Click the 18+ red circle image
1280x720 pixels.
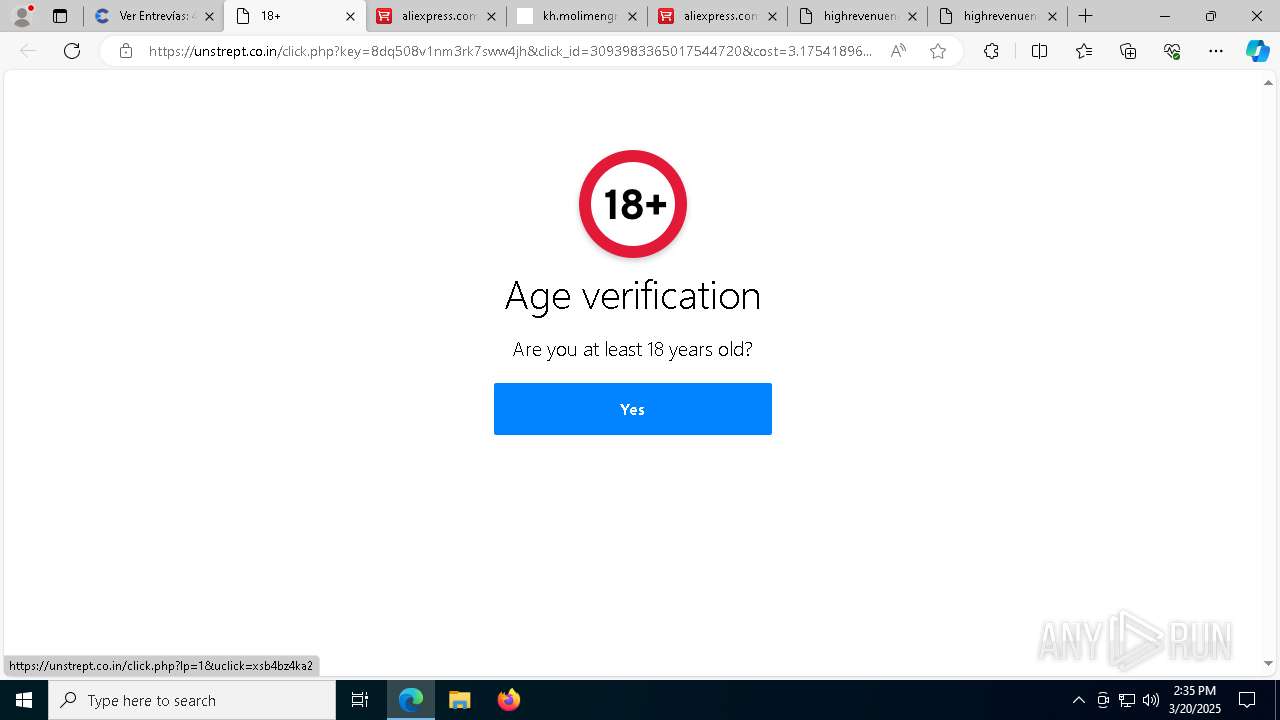[x=633, y=204]
